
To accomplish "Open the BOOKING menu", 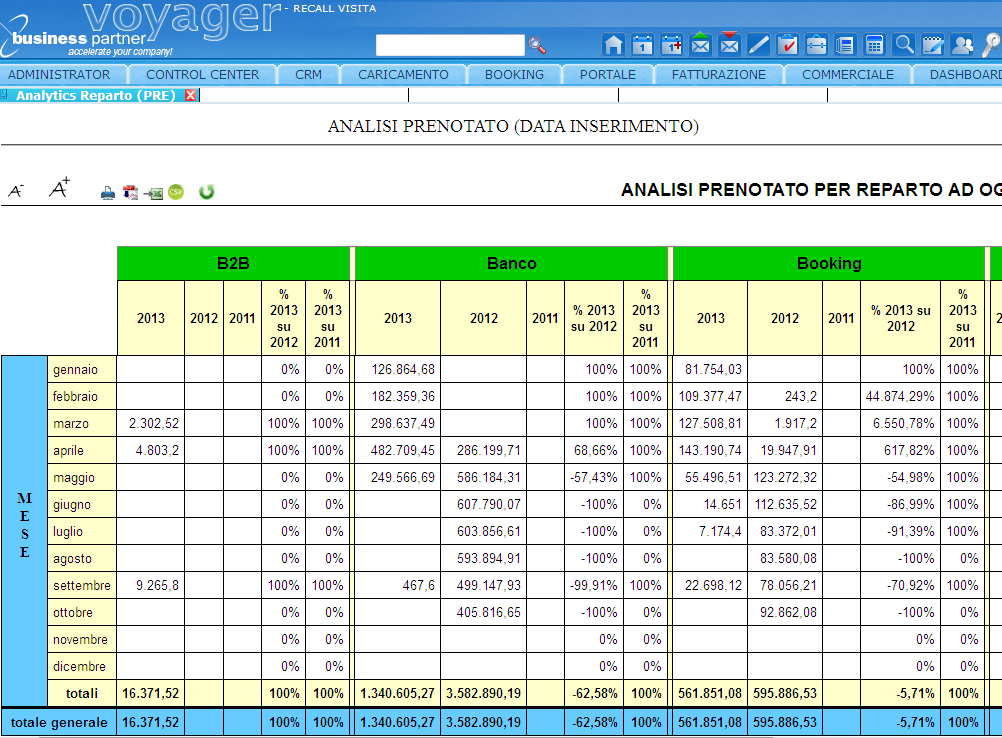I will 514,75.
